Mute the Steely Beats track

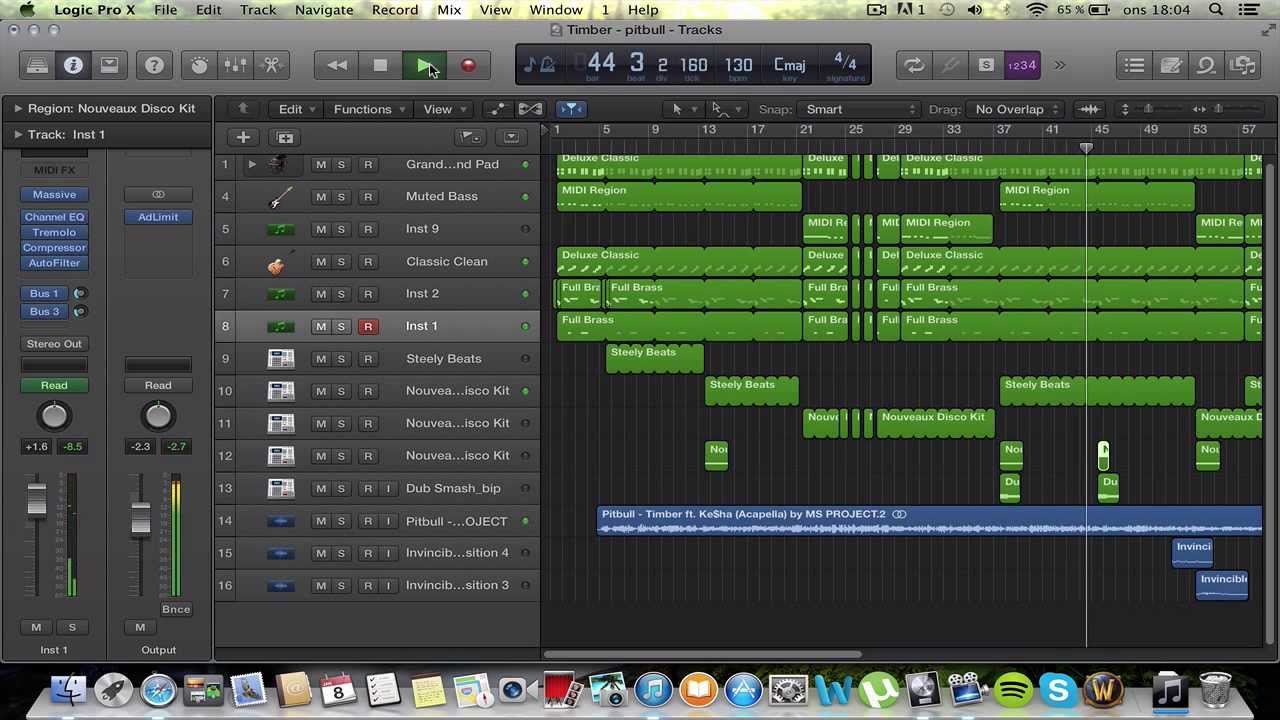[321, 359]
